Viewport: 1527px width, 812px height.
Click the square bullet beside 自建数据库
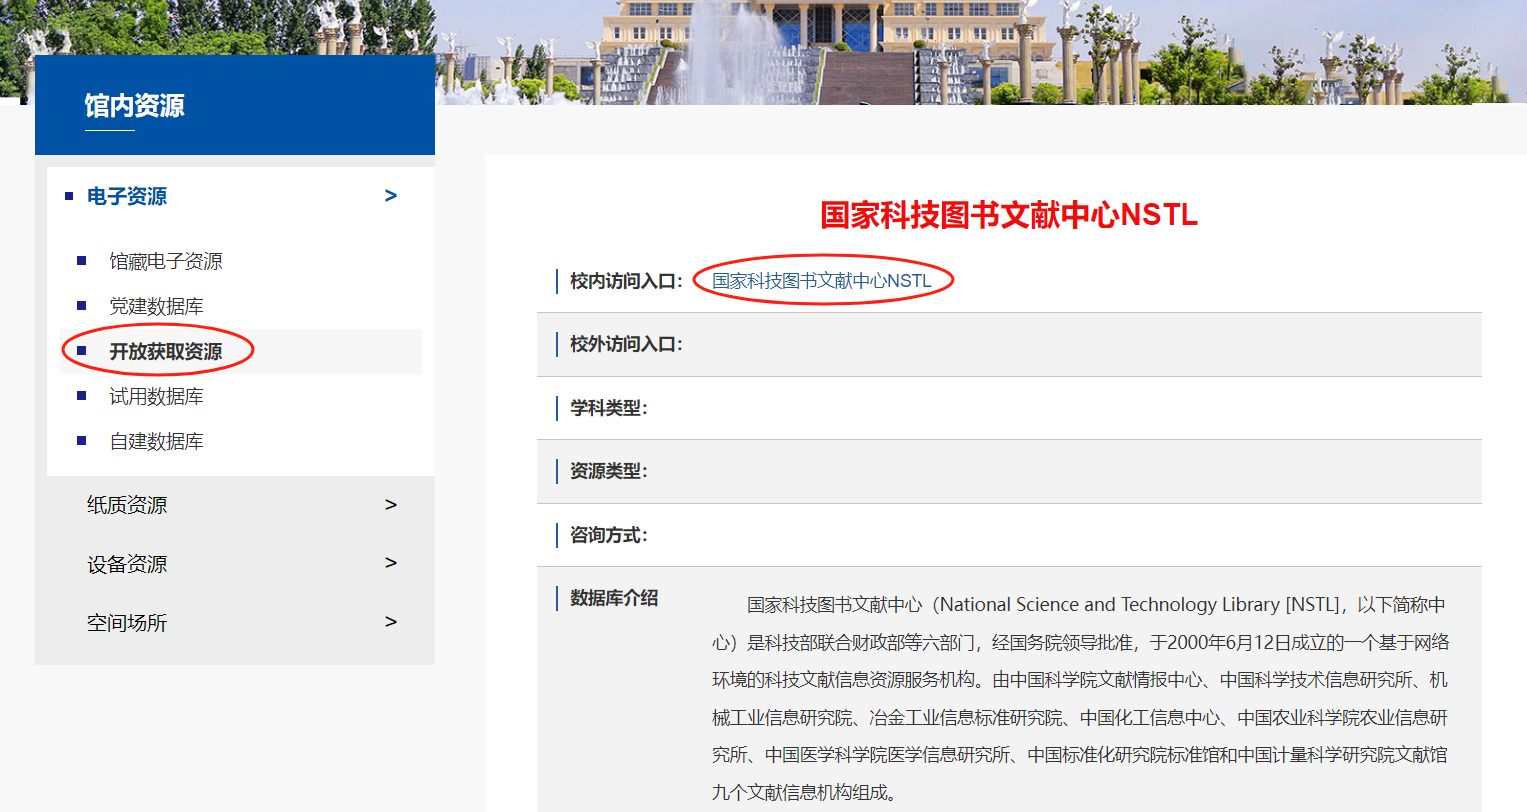point(82,441)
